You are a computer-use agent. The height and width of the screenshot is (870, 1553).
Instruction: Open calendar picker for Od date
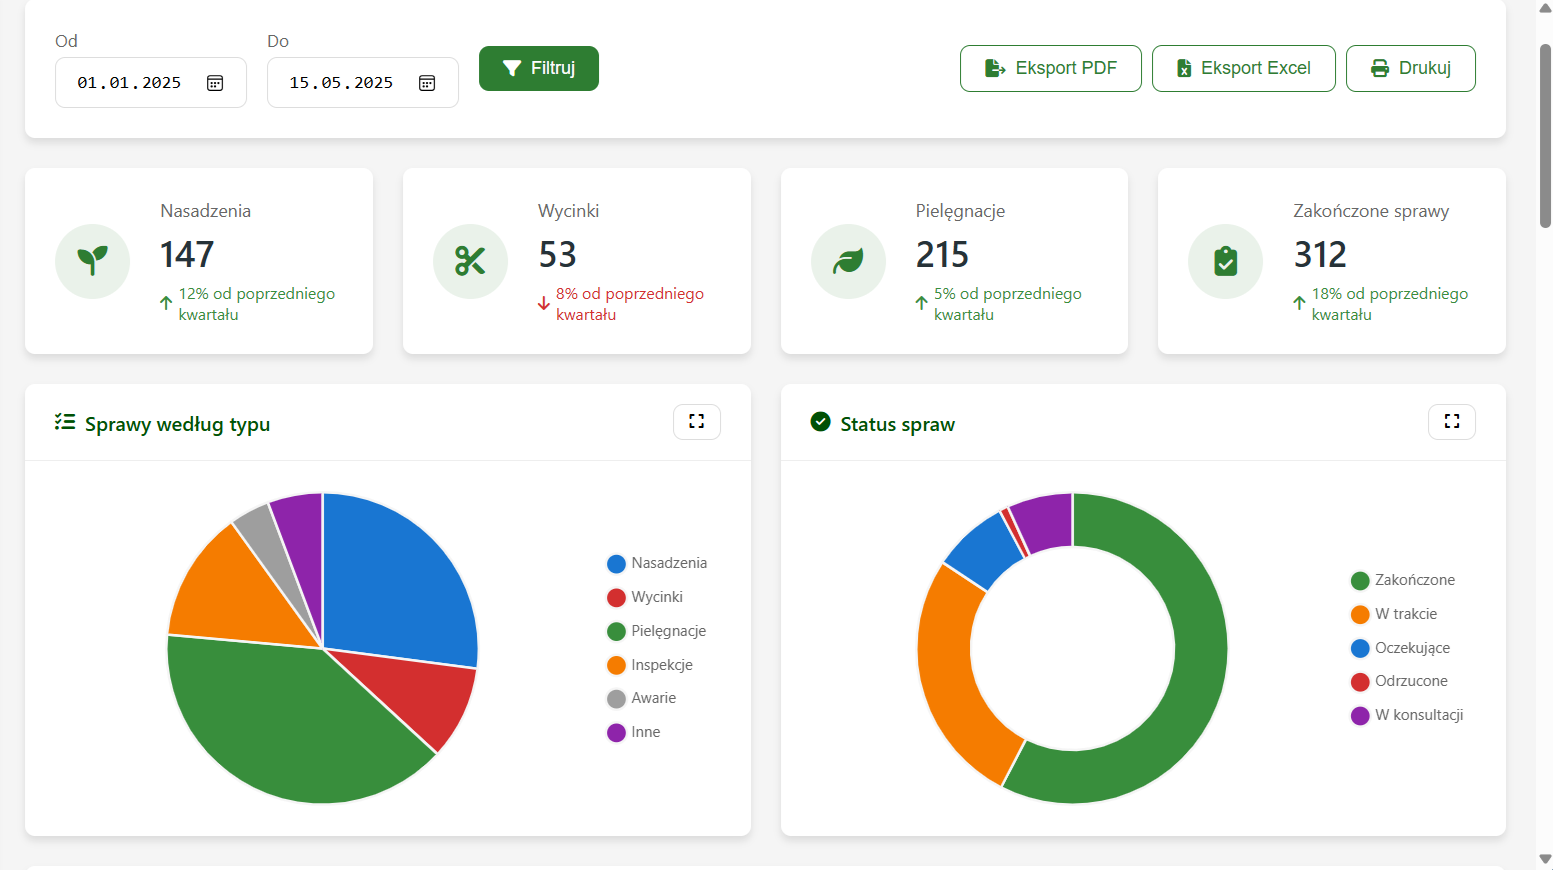[x=215, y=83]
